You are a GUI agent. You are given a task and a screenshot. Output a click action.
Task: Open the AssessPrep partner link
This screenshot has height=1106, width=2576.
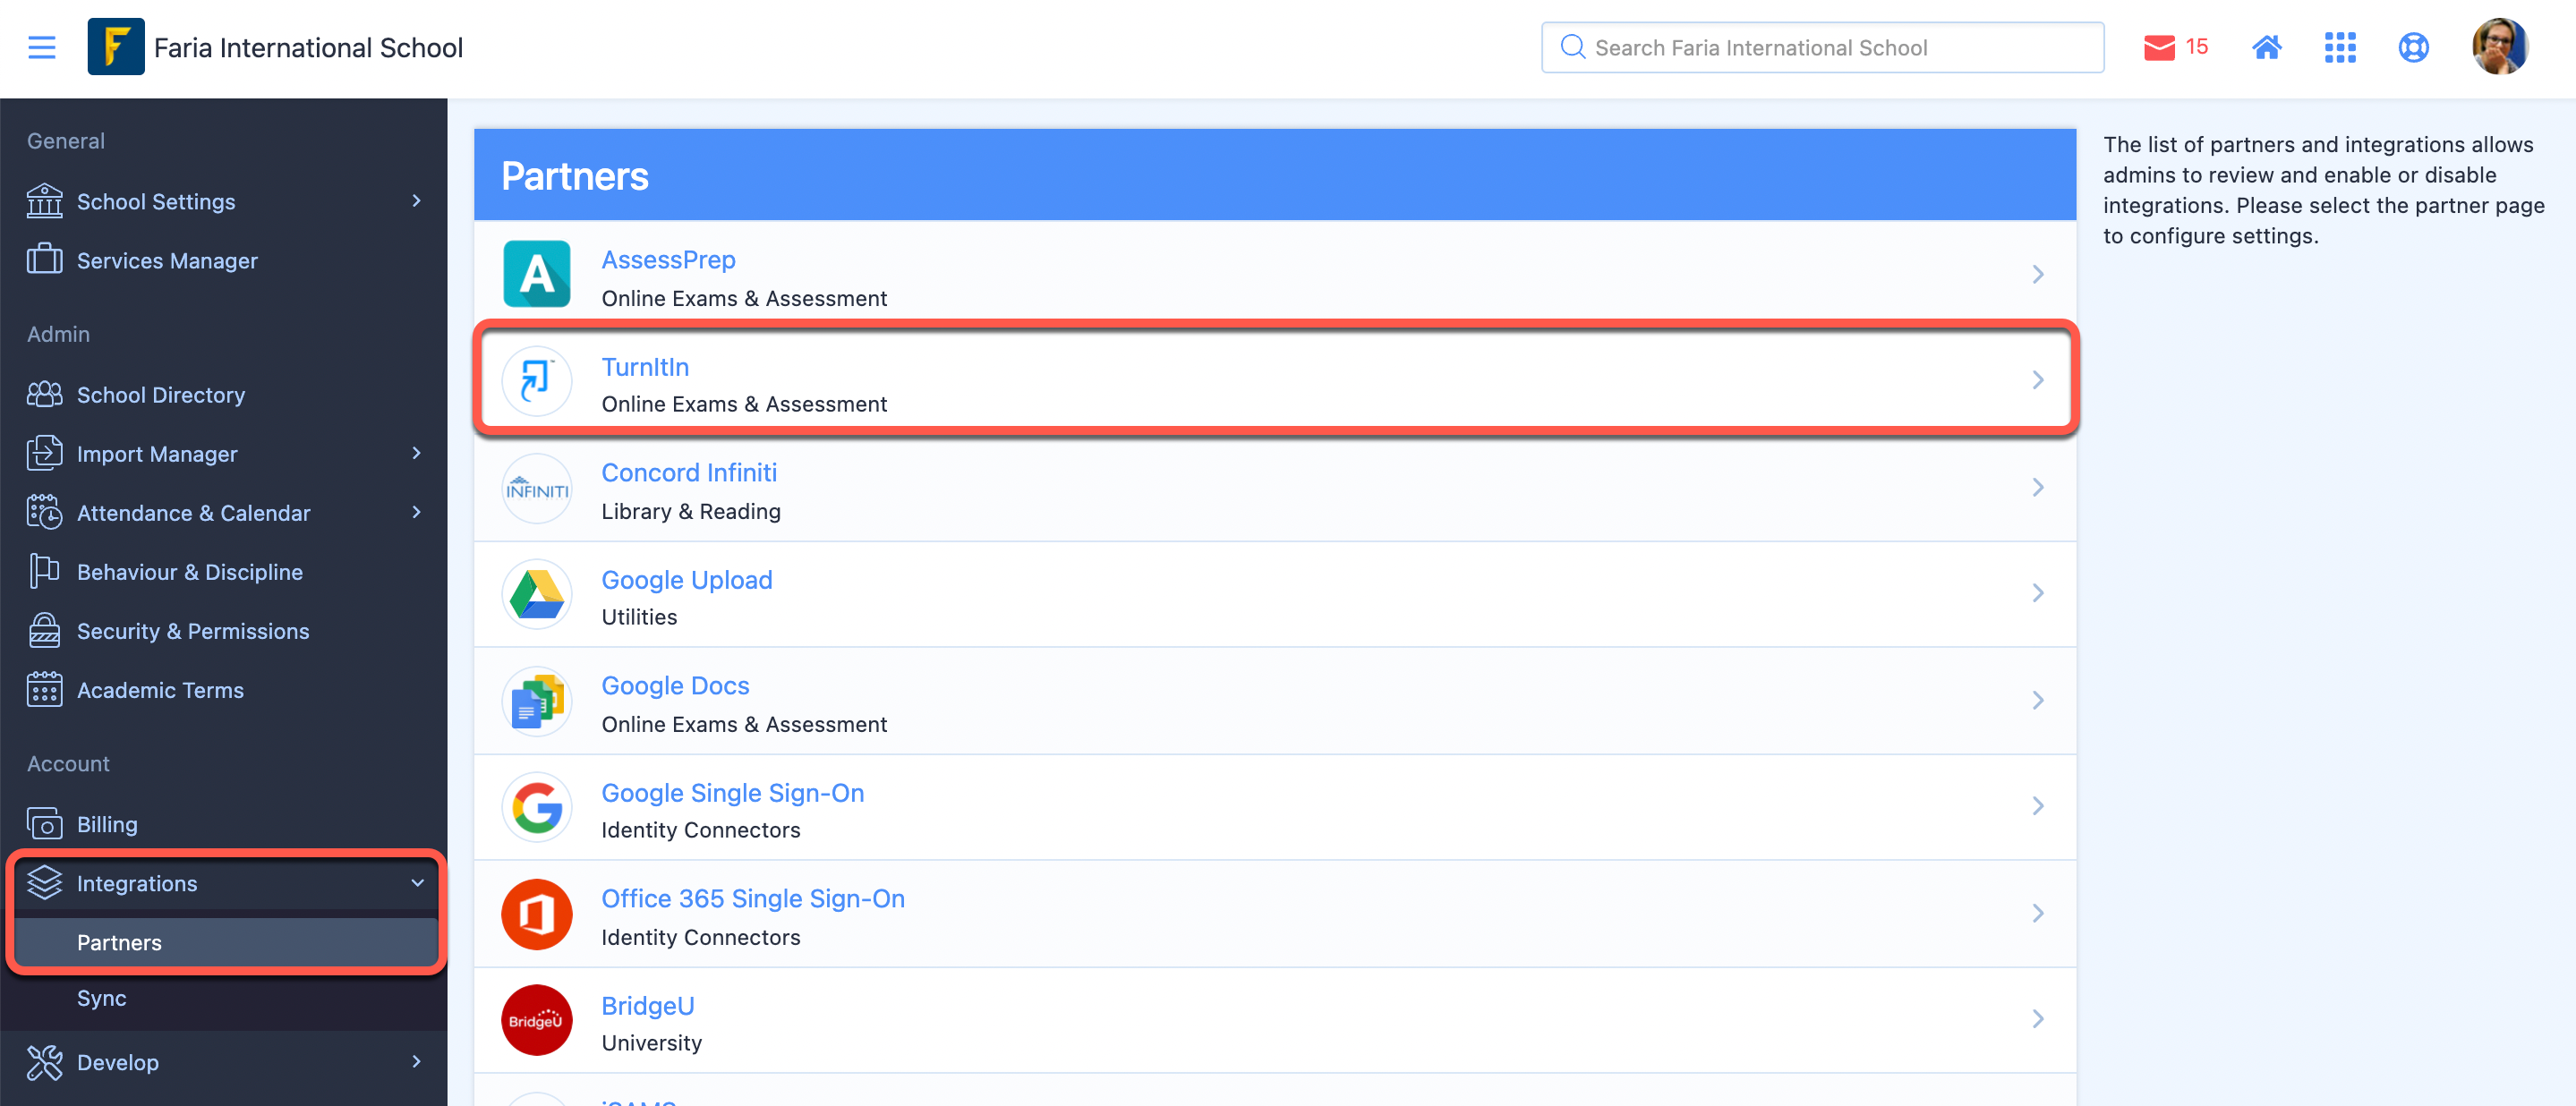(668, 260)
